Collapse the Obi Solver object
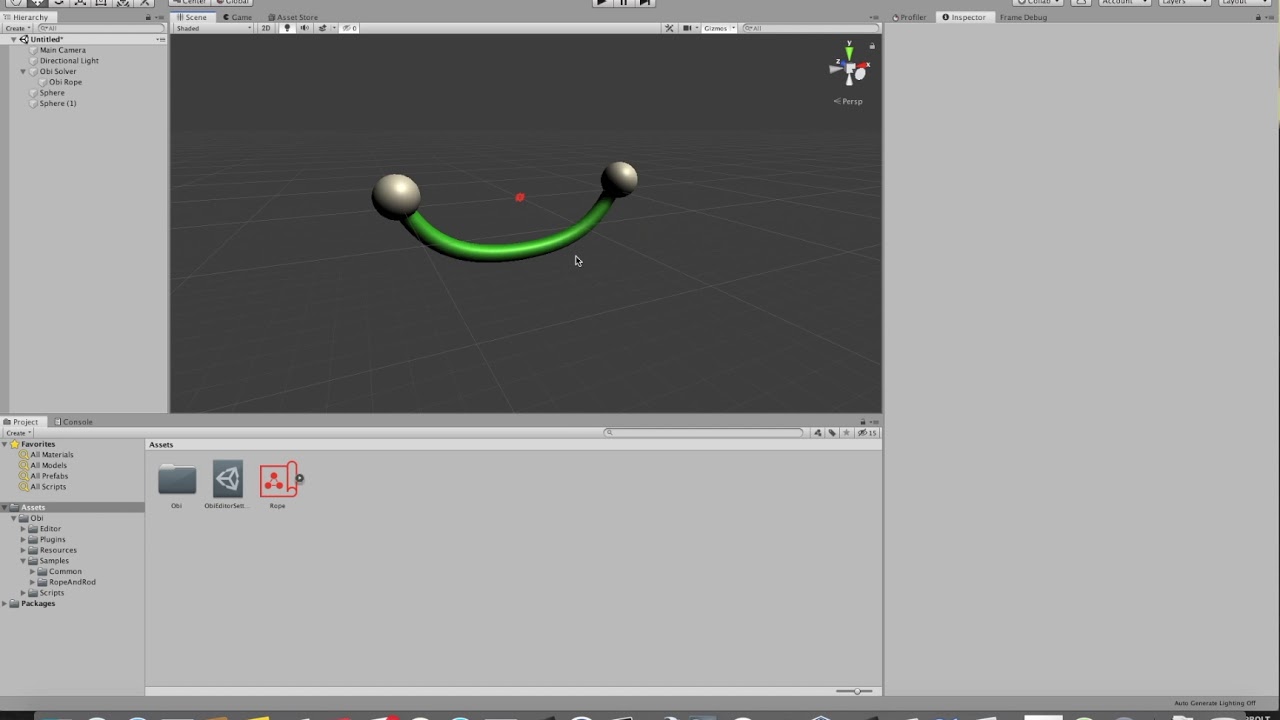 click(x=23, y=72)
